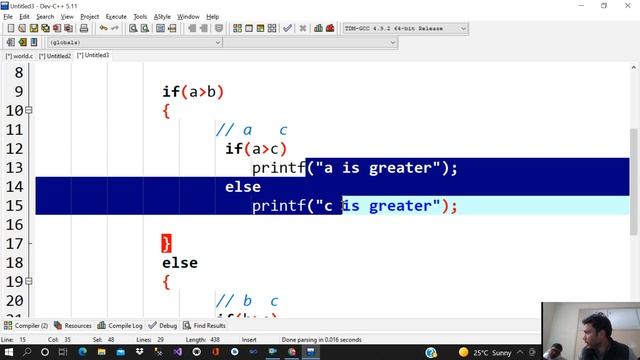
Task: Open the Execute menu
Action: point(116,17)
